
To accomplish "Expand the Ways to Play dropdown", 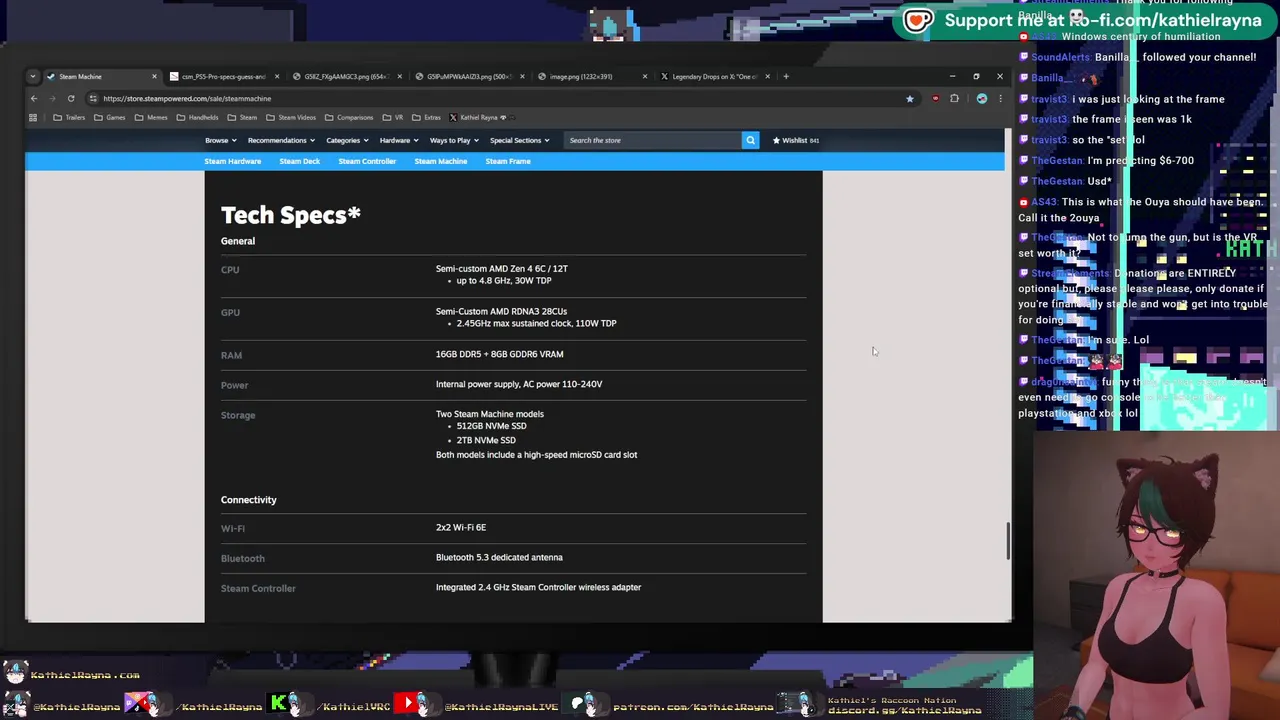I will click(454, 140).
